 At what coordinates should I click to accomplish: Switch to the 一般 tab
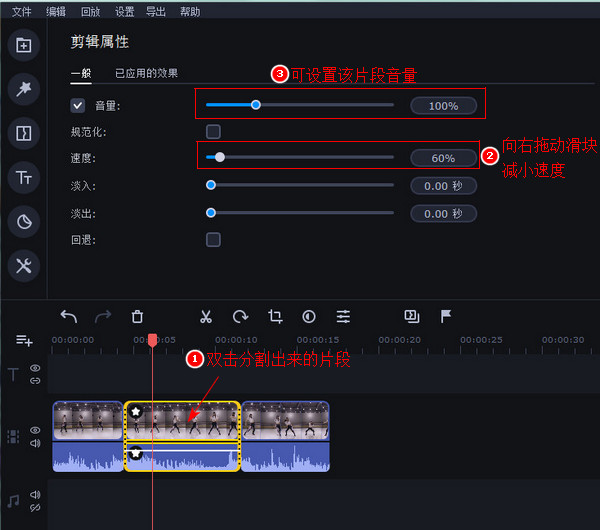81,73
